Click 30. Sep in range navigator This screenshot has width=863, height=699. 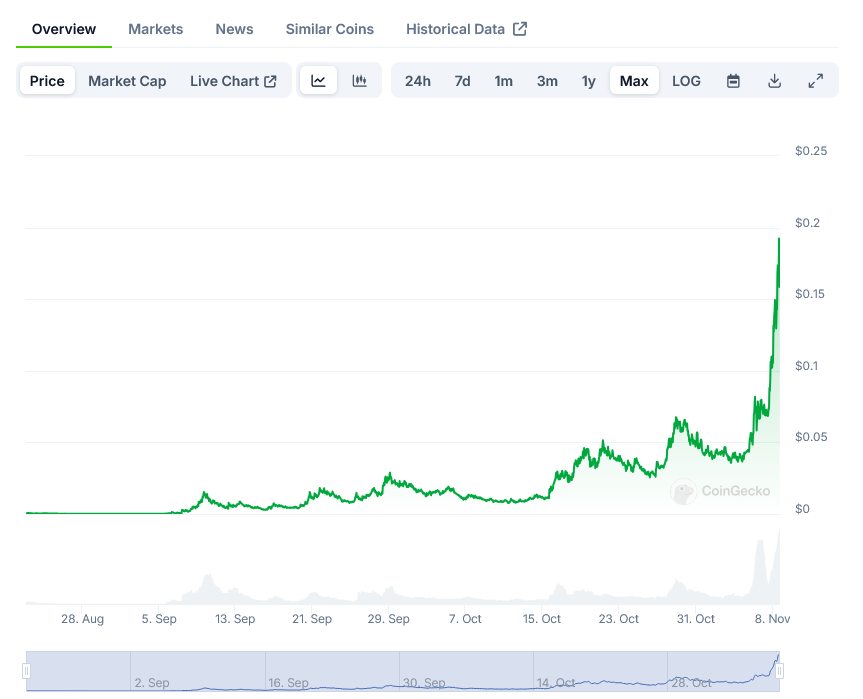point(424,683)
